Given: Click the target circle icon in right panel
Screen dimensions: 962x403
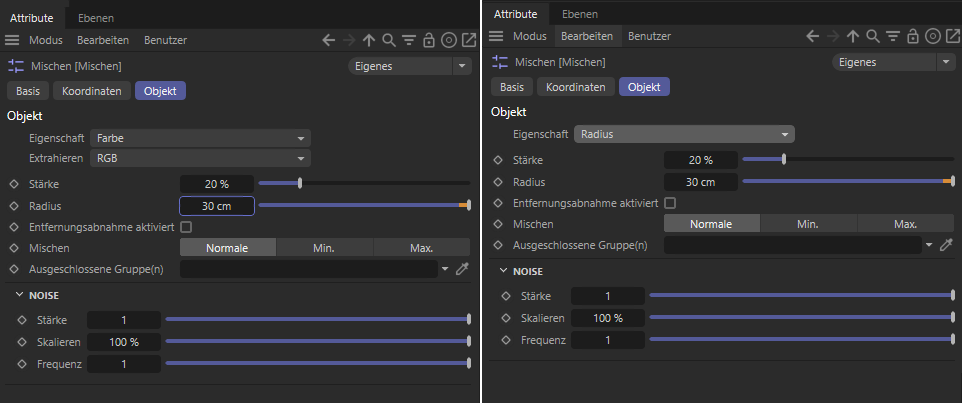Looking at the screenshot, I should [933, 37].
